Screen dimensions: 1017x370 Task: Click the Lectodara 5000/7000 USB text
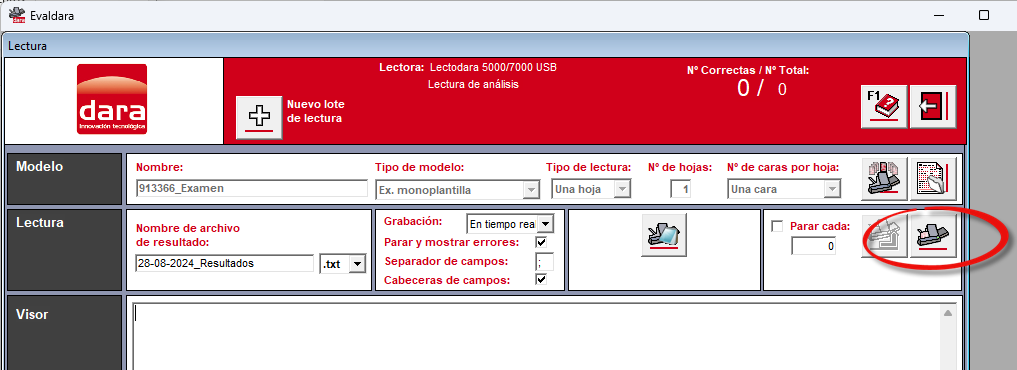[493, 67]
